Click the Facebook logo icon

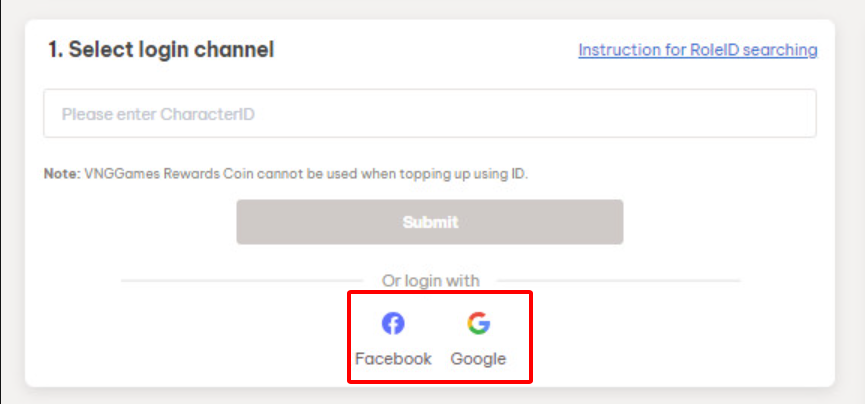click(393, 324)
